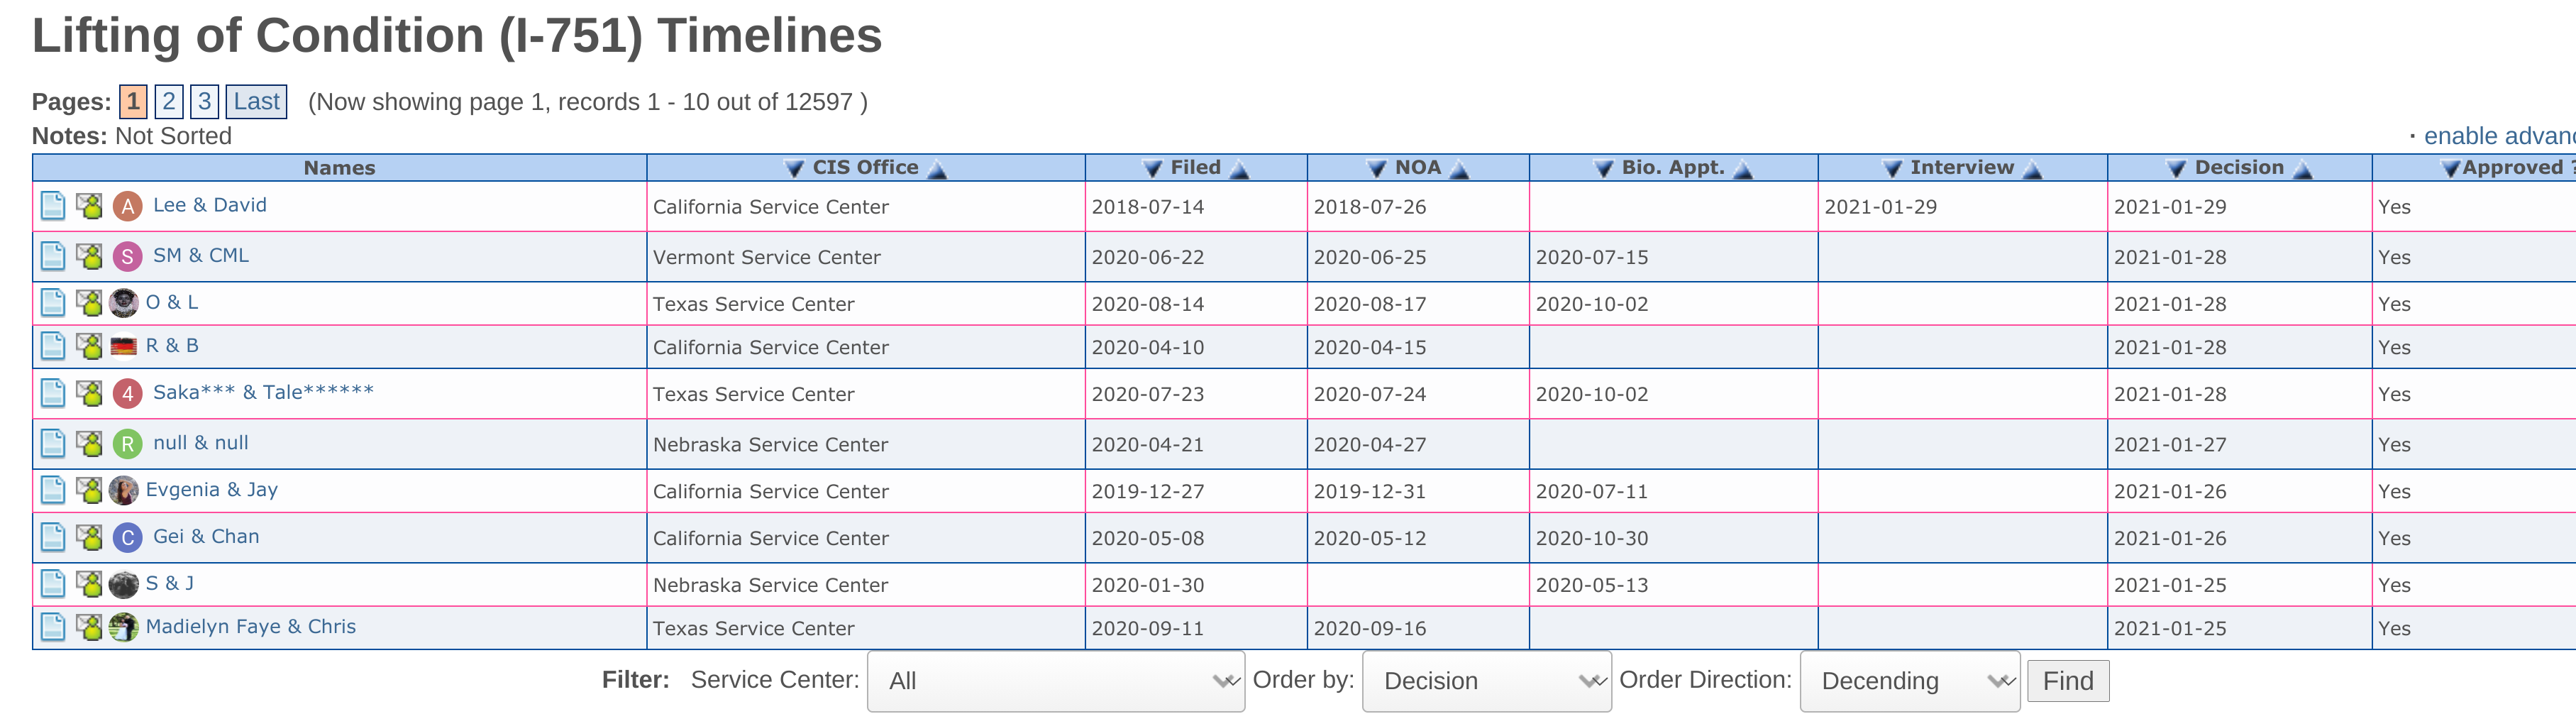
Task: Open the Service Center filter dropdown
Action: tap(1055, 681)
